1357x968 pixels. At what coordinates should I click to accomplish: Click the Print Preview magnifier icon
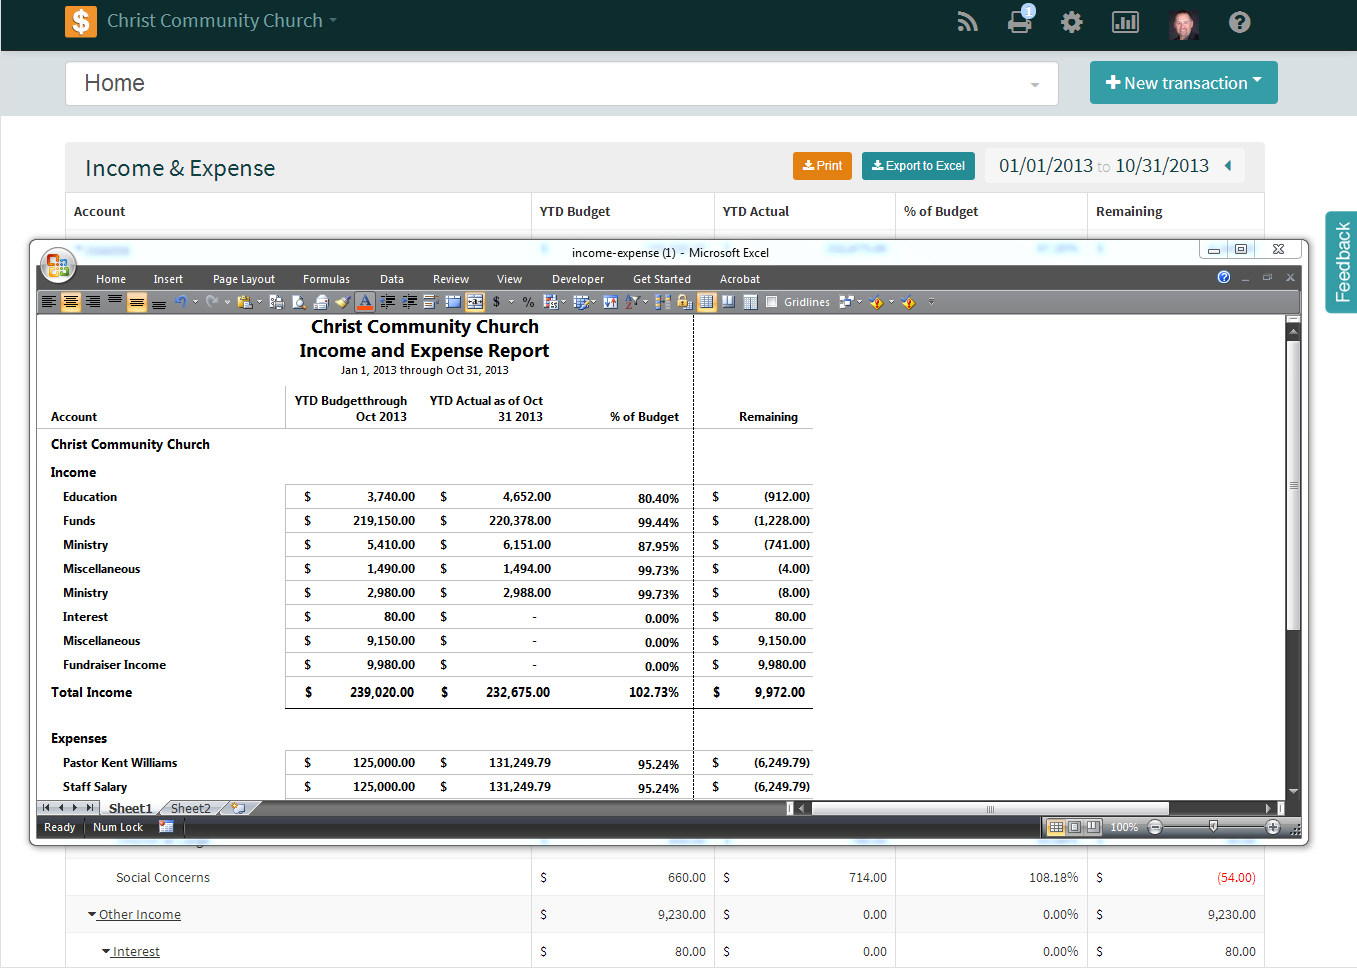click(299, 302)
